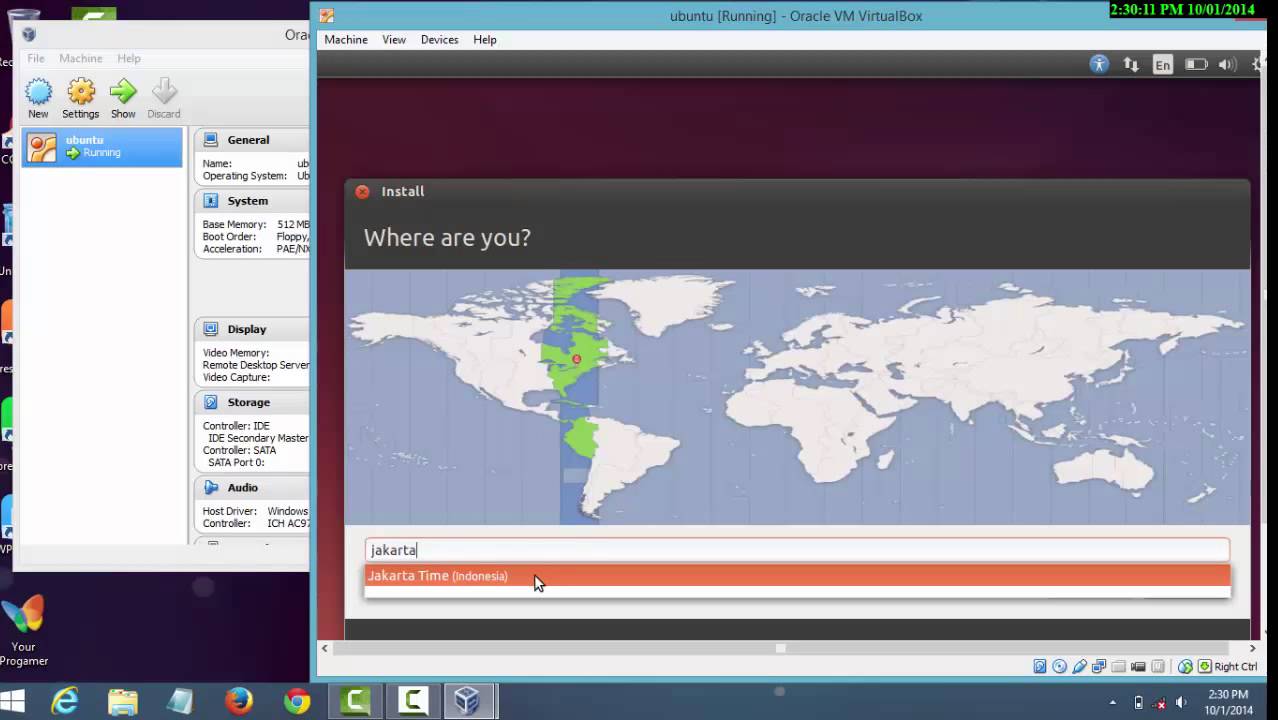
Task: Click the Ubuntu battery indicator
Action: (x=1196, y=64)
